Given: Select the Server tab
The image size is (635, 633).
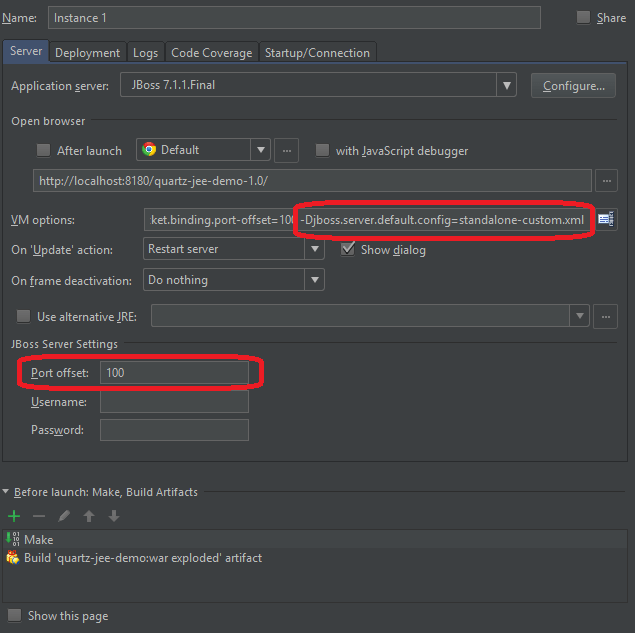Looking at the screenshot, I should pyautogui.click(x=26, y=51).
